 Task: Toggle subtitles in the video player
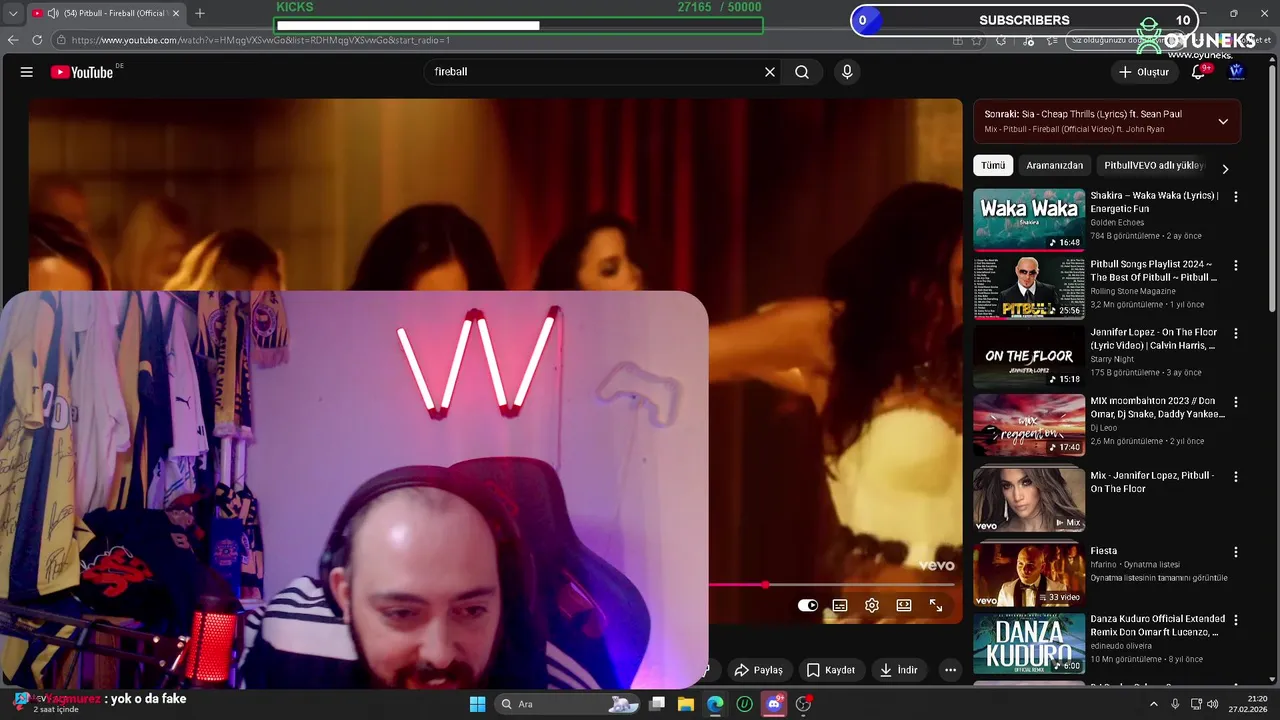[840, 605]
